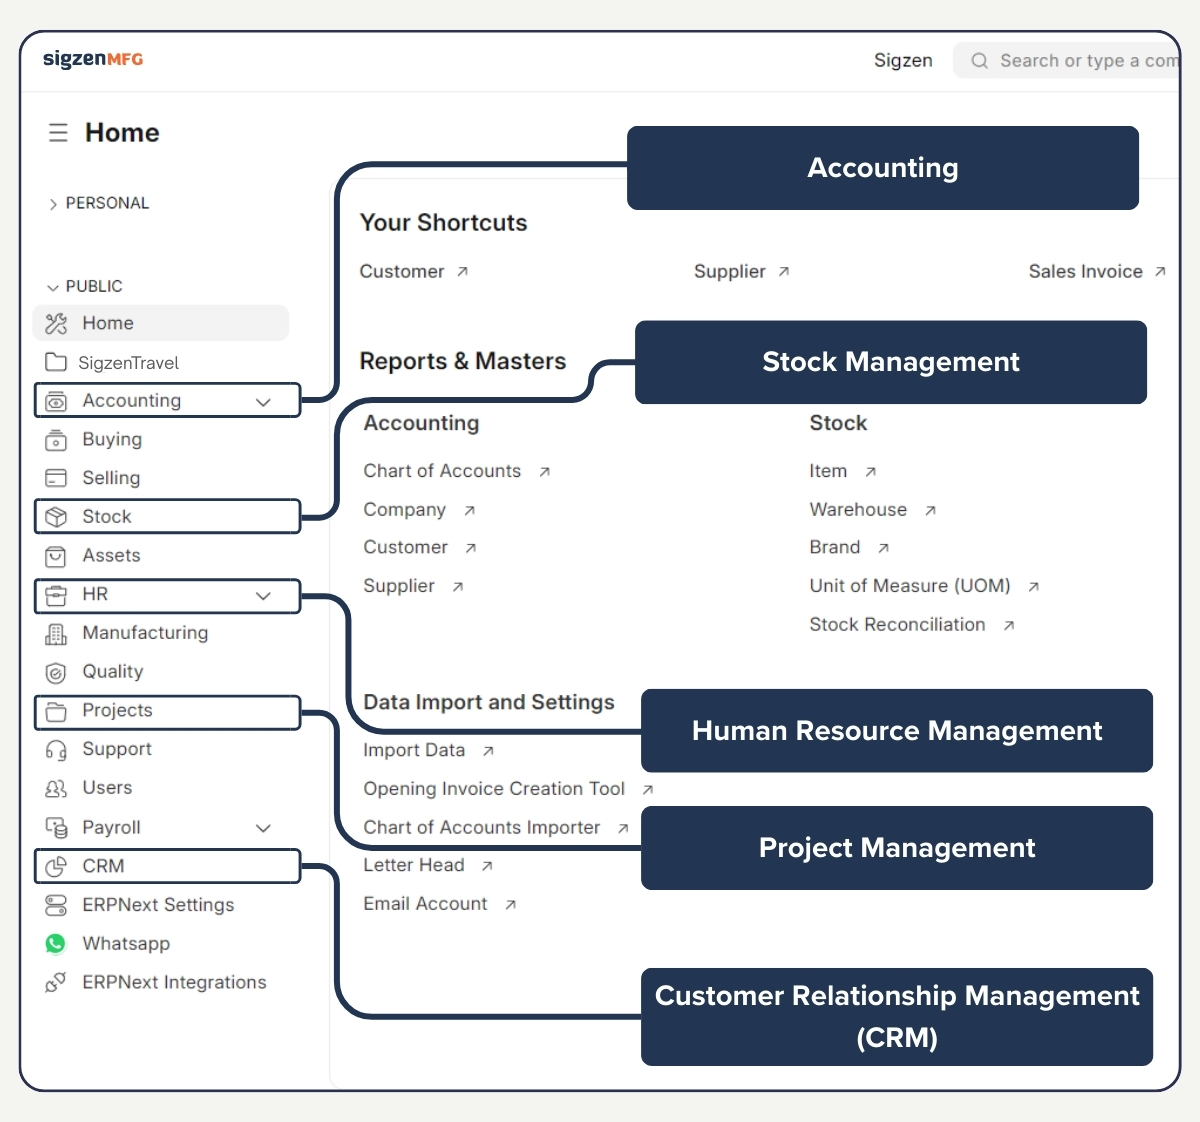
Task: Open the hamburger menu next to Home
Action: [x=57, y=132]
